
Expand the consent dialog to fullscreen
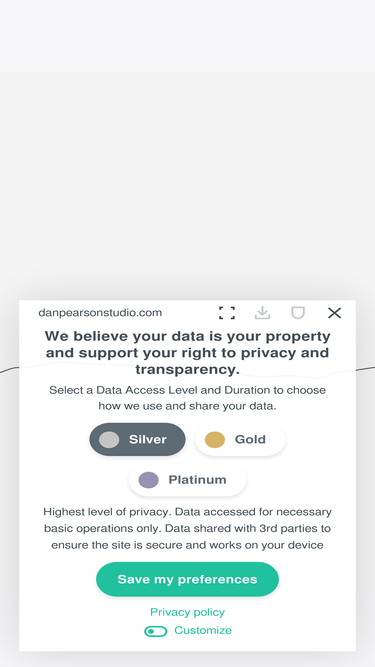click(x=227, y=313)
